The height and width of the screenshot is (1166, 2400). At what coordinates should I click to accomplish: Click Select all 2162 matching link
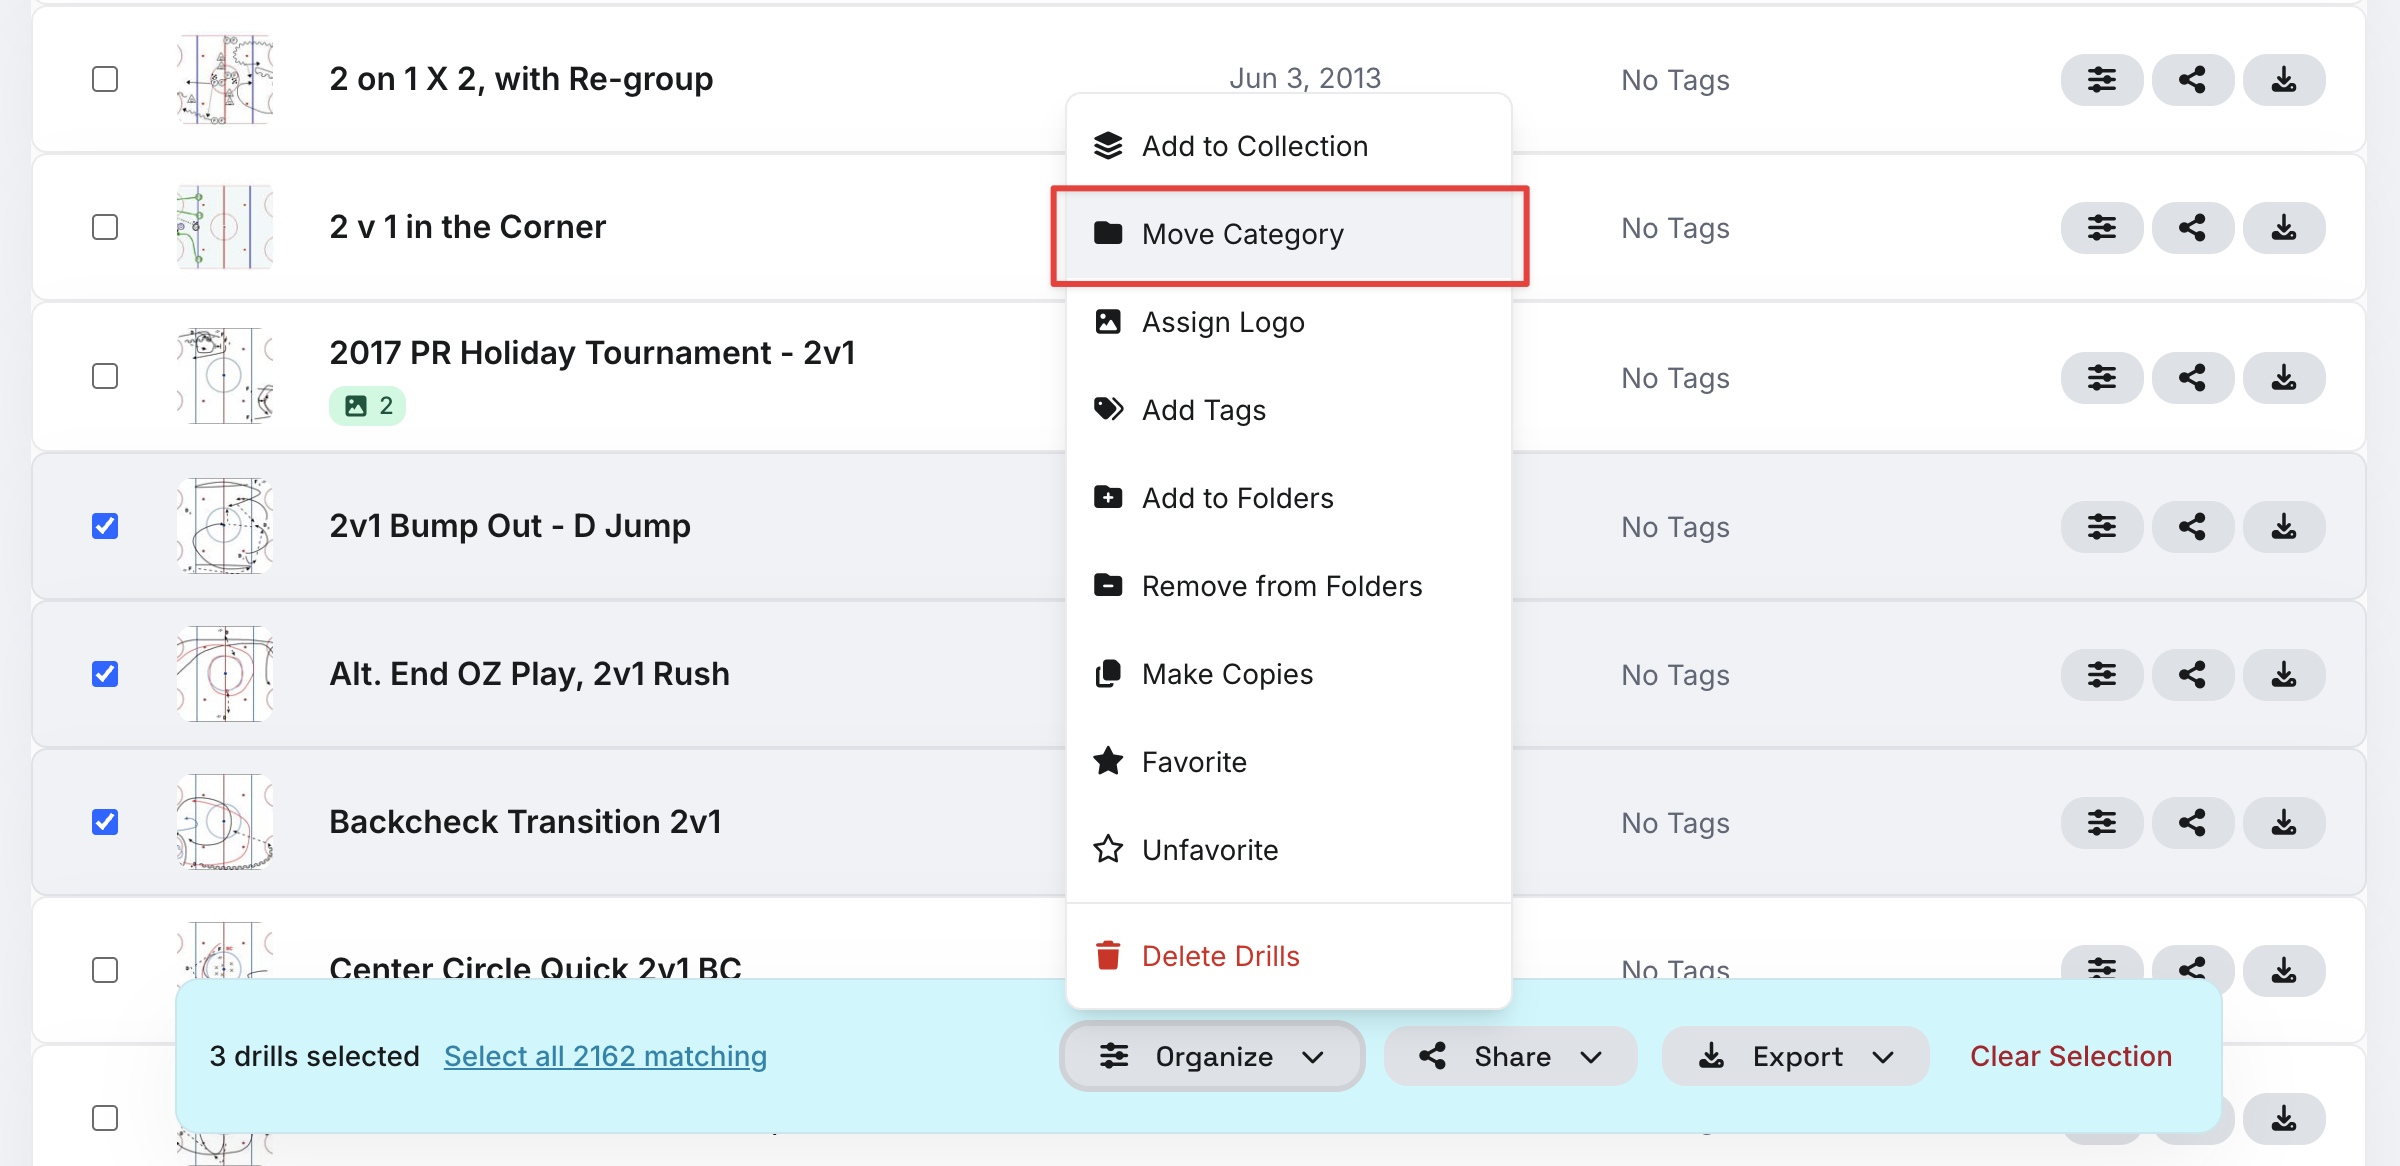(x=605, y=1056)
